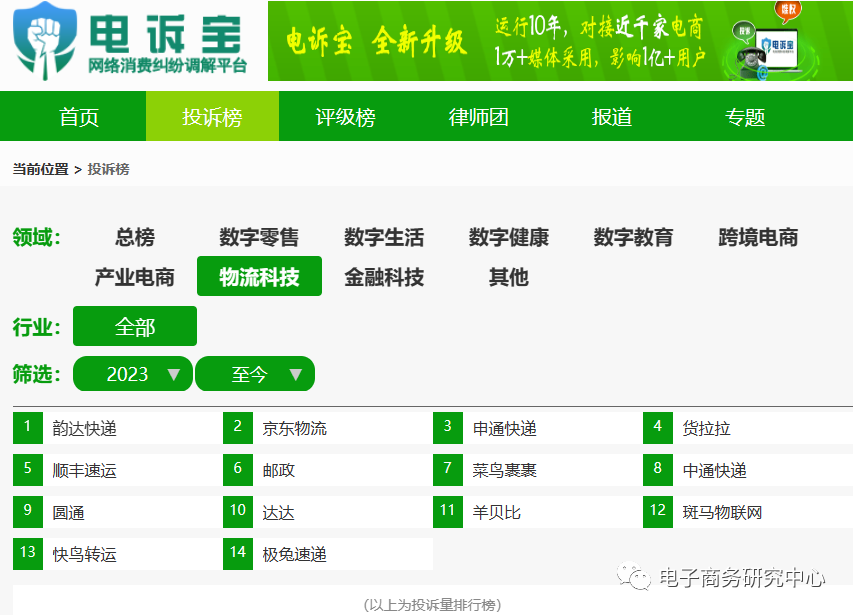Viewport: 853px width, 615px height.
Task: Click the telephone graphic in the banner
Action: coord(750,58)
